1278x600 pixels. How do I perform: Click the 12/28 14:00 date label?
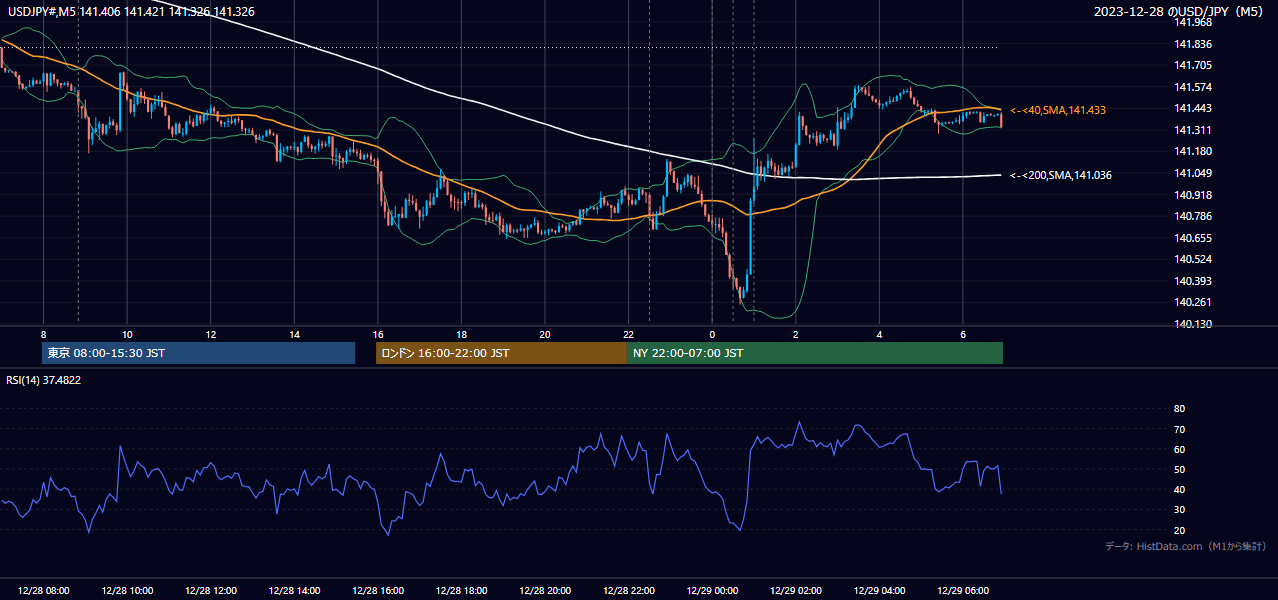[294, 591]
